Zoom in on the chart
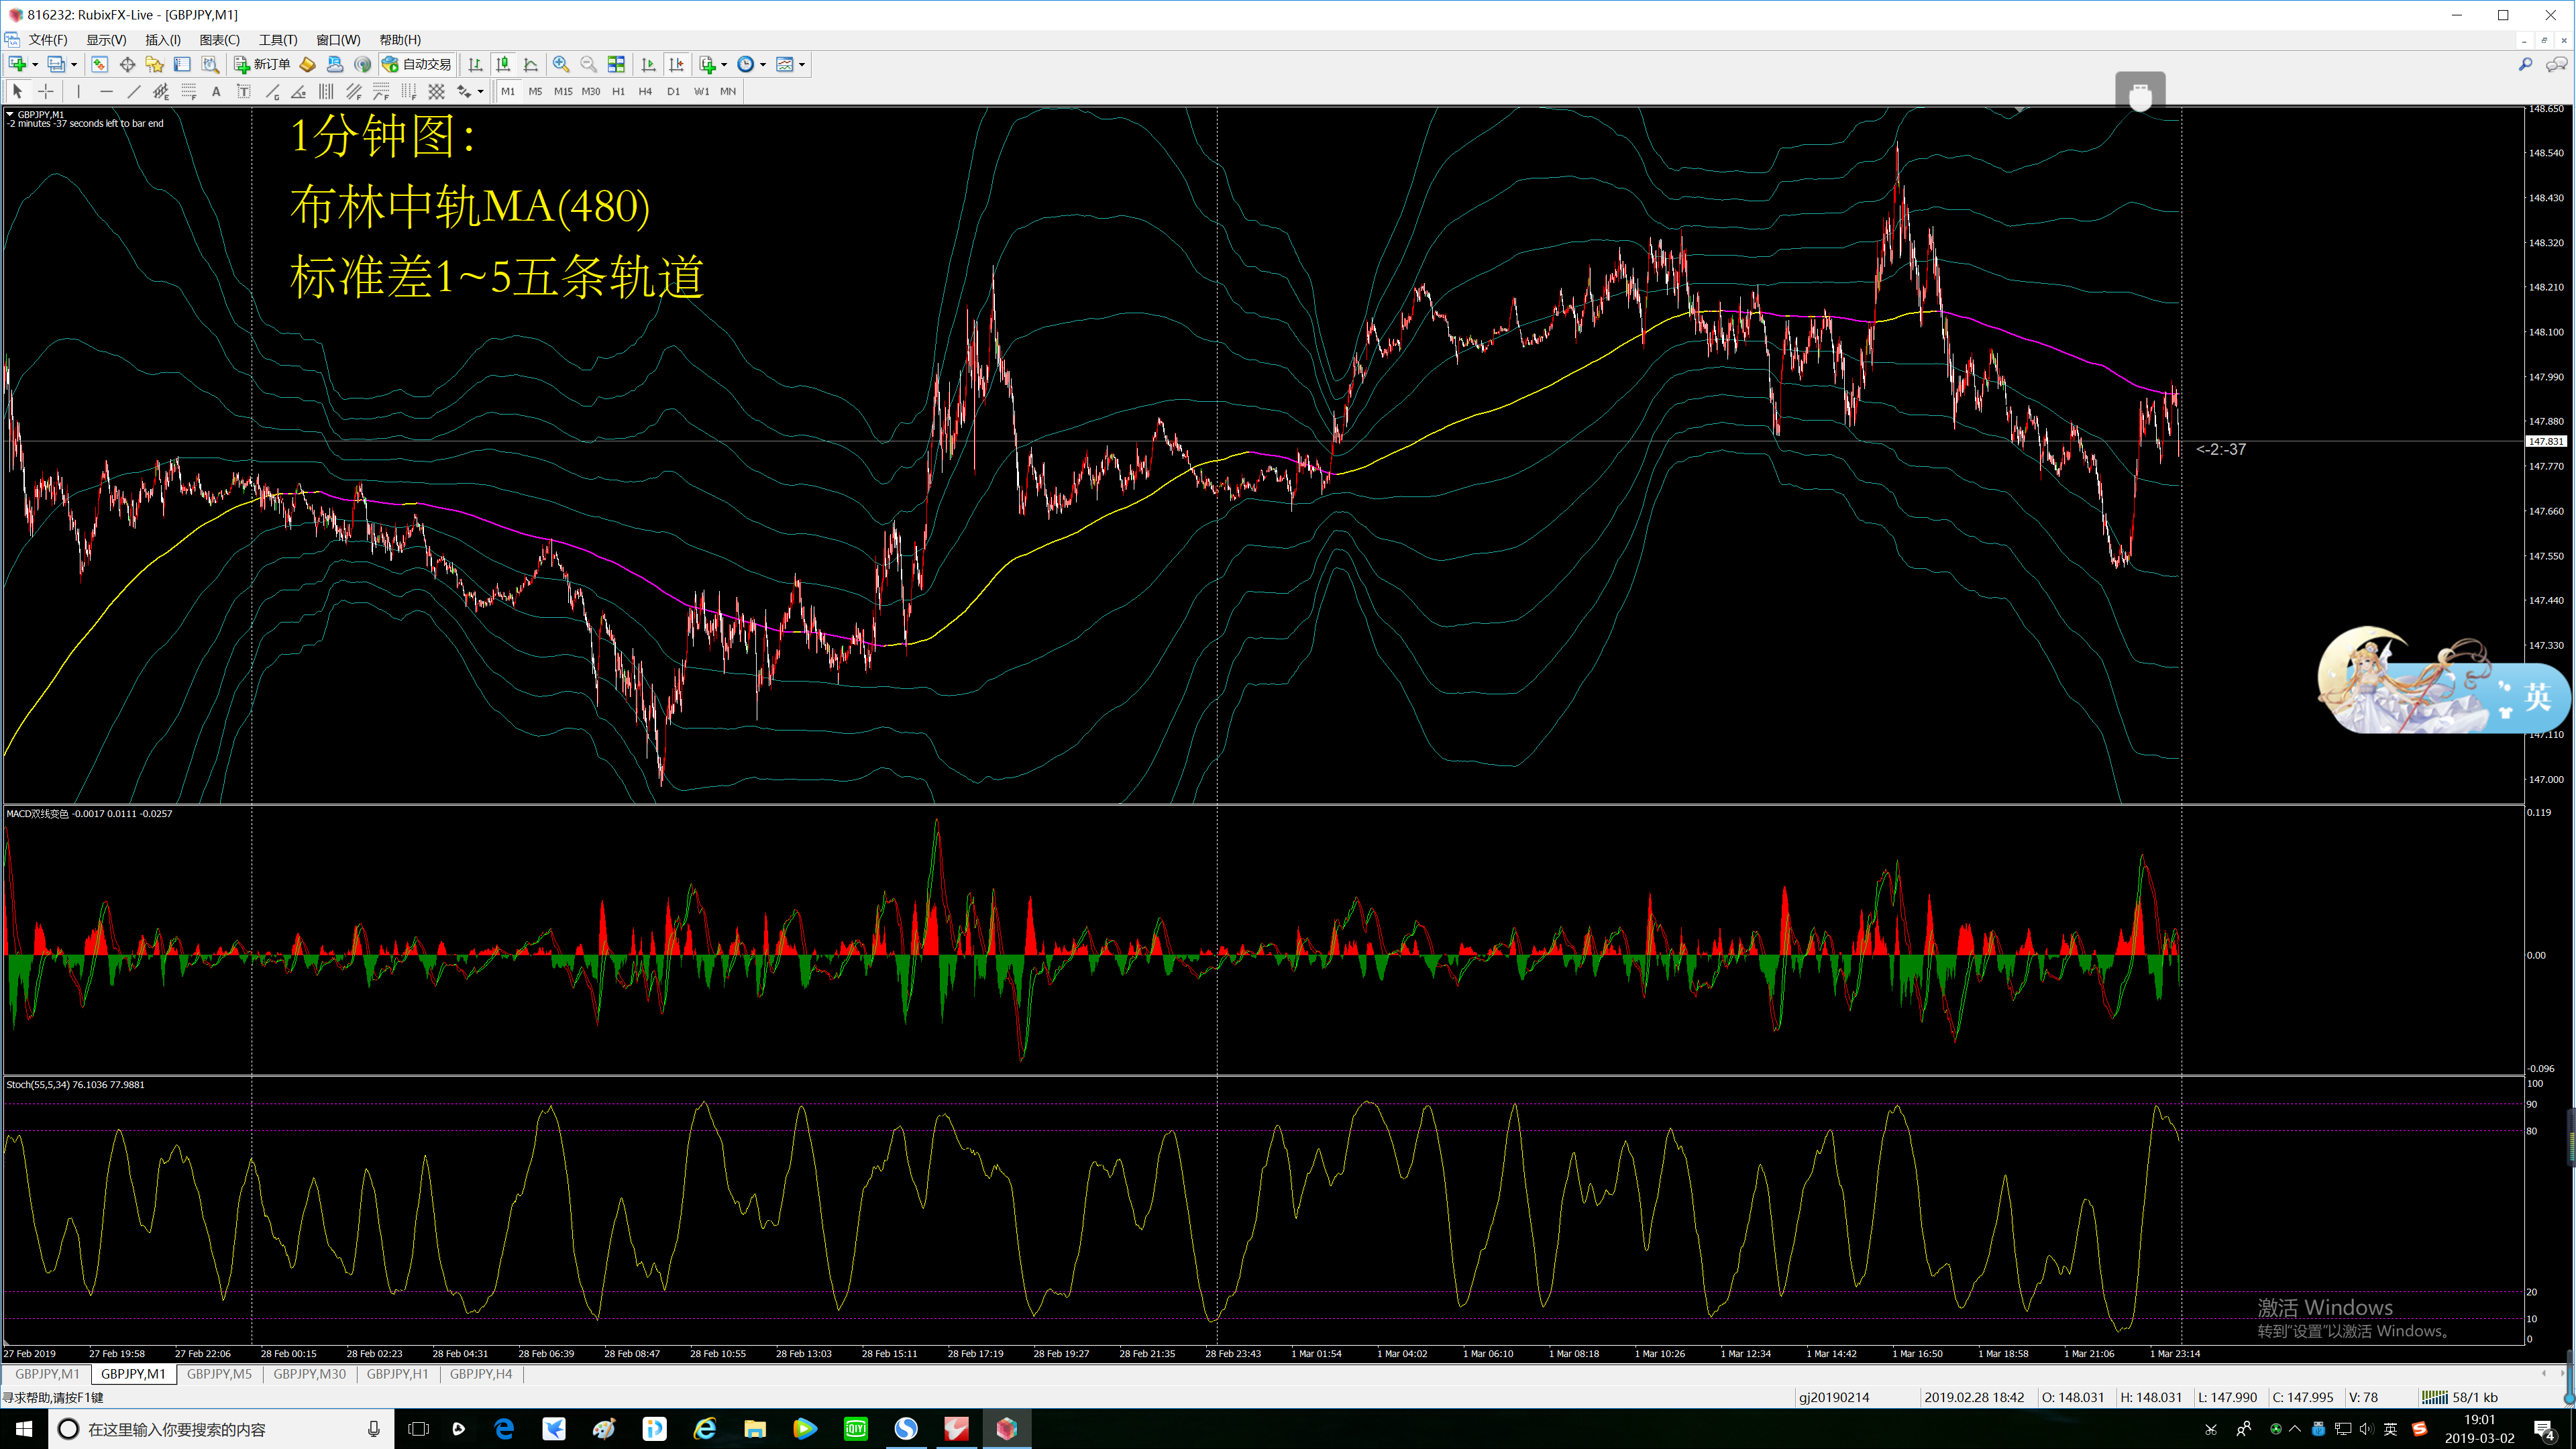 click(x=561, y=64)
